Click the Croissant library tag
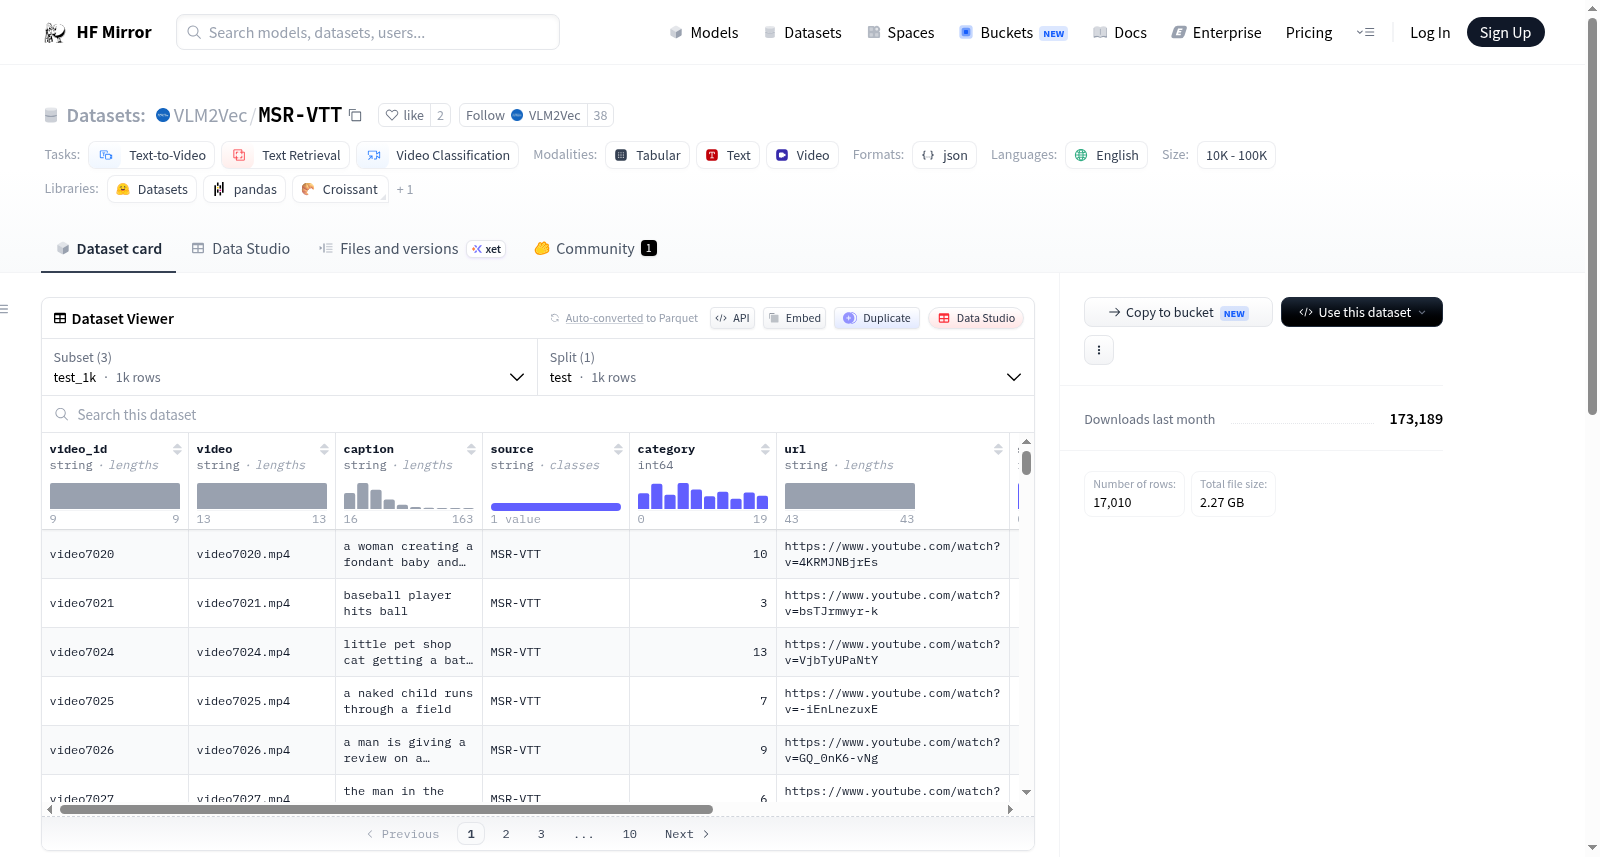Screen dimensions: 1600x857 coord(339,189)
